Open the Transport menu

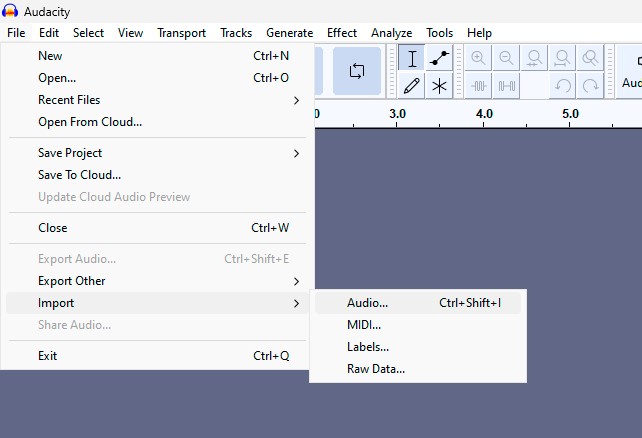181,33
